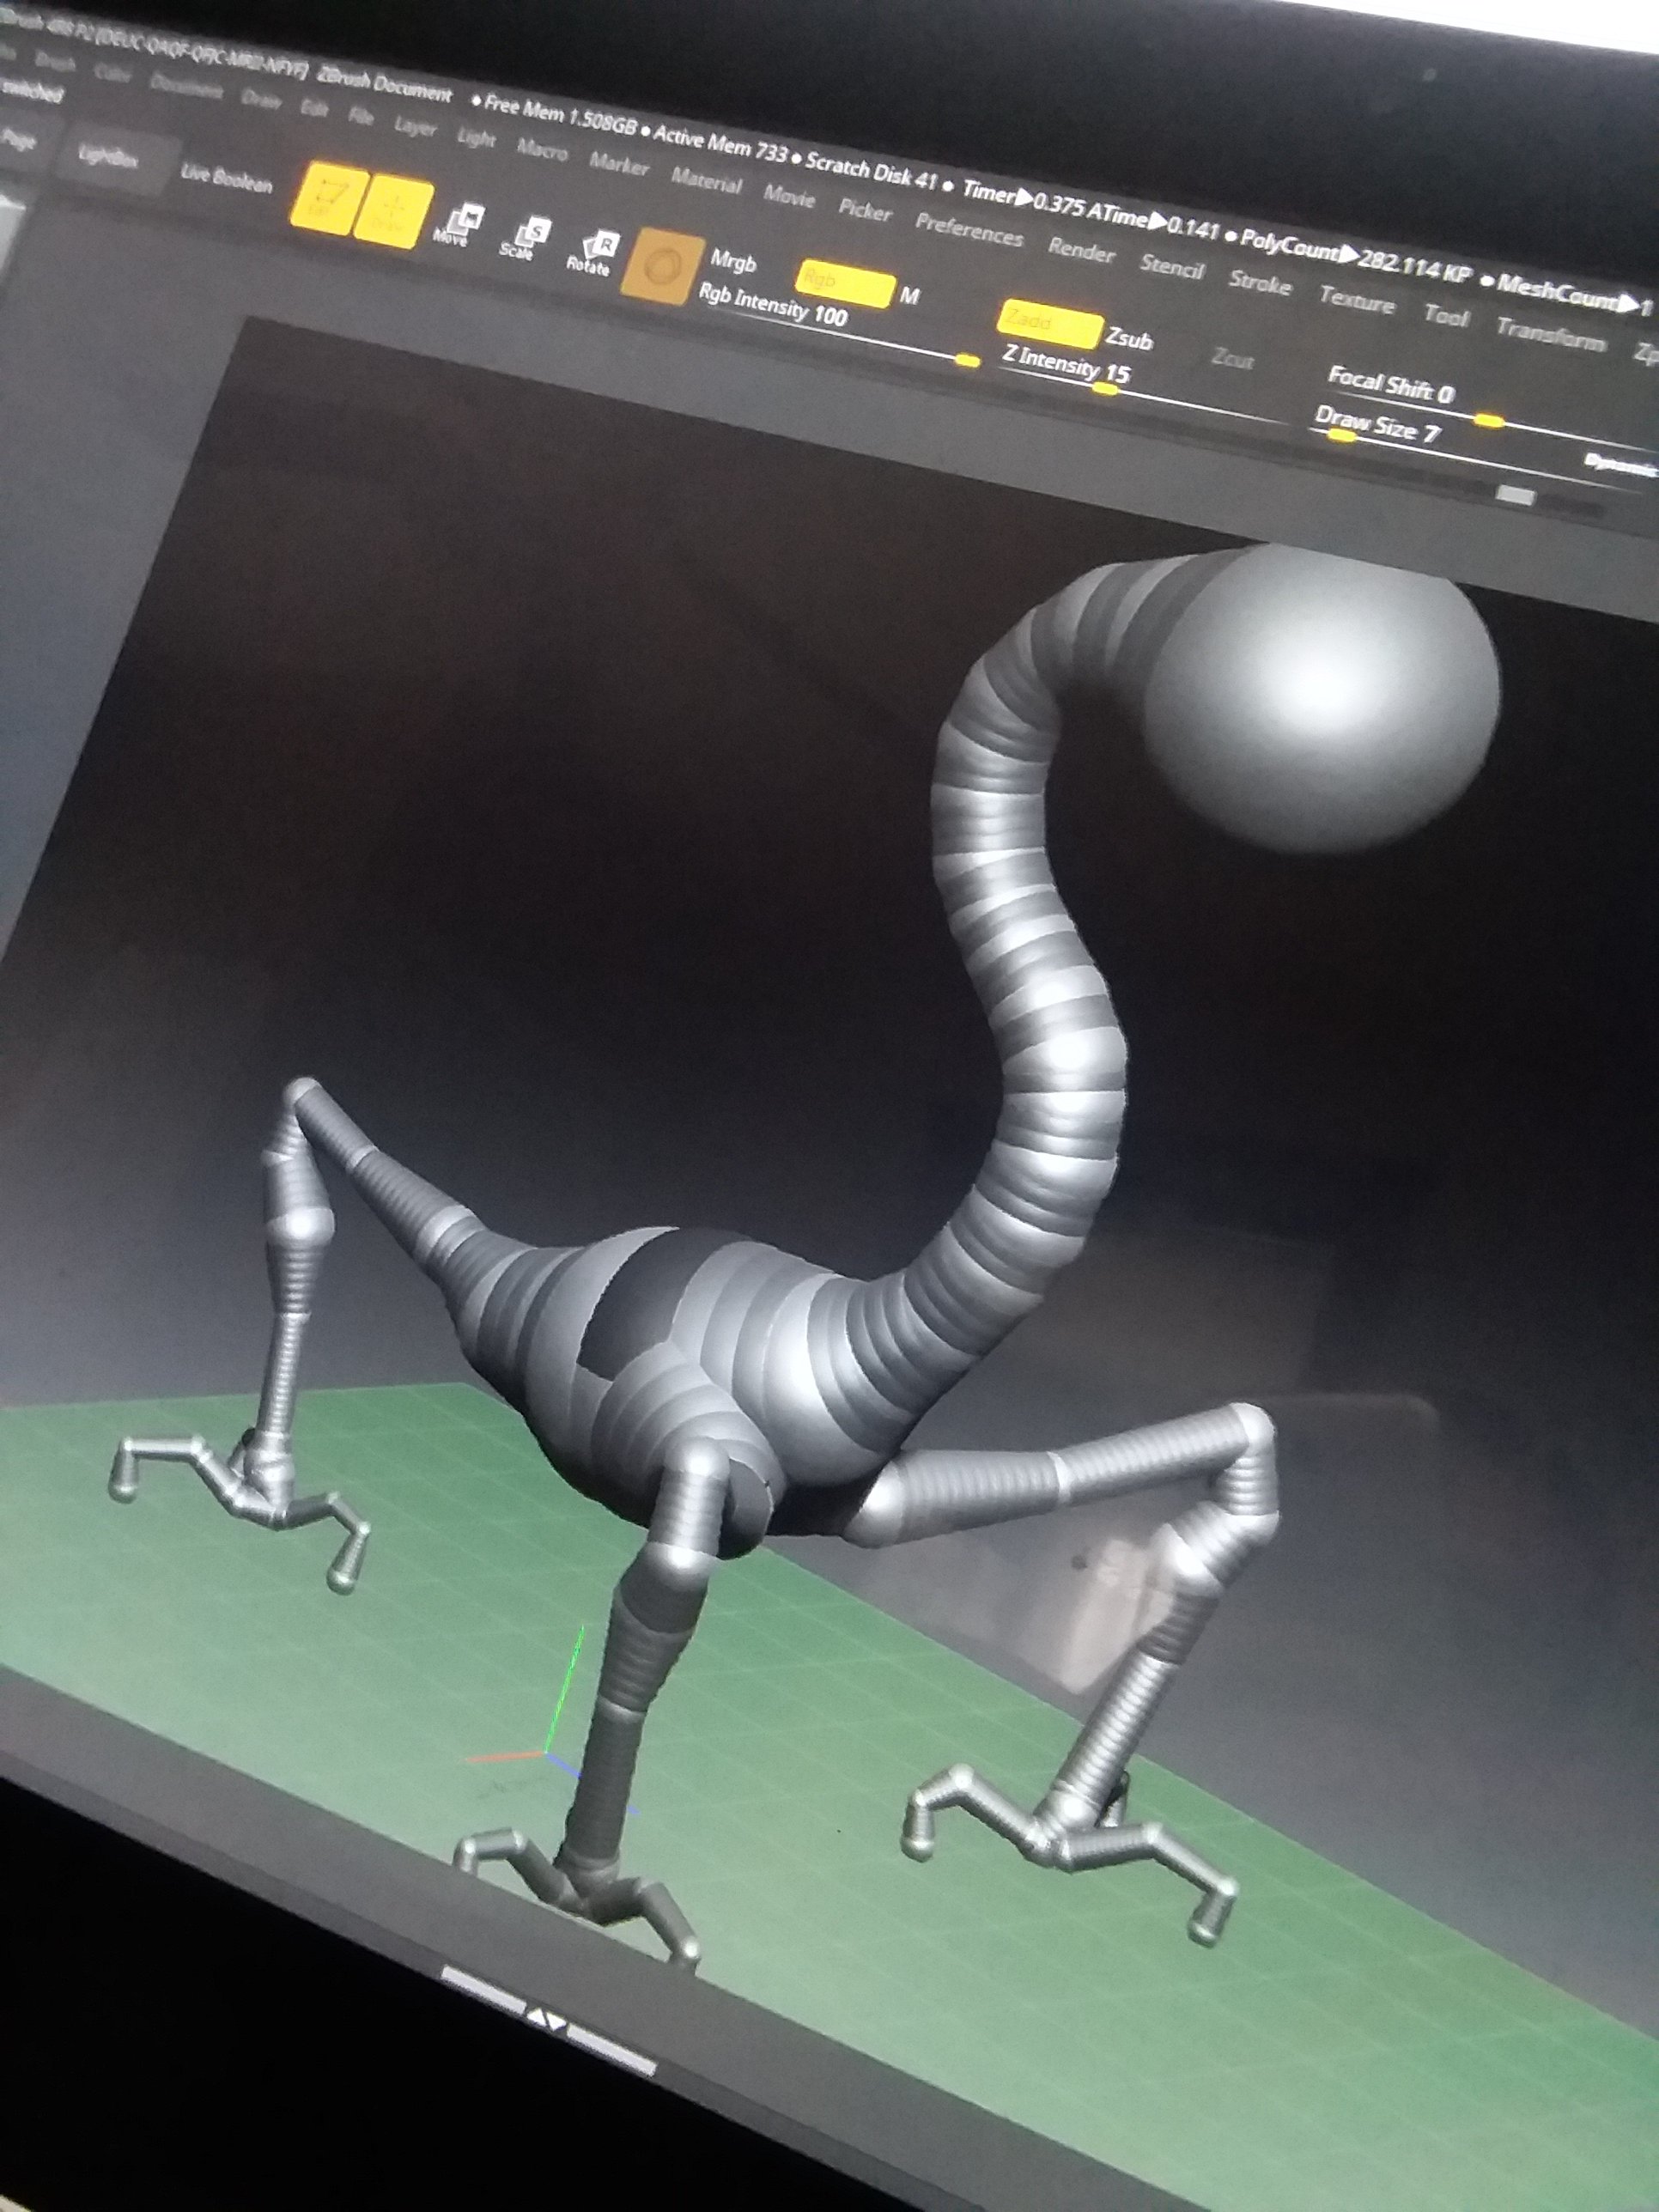Open the Brush menu
This screenshot has width=1659, height=2212.
point(55,63)
